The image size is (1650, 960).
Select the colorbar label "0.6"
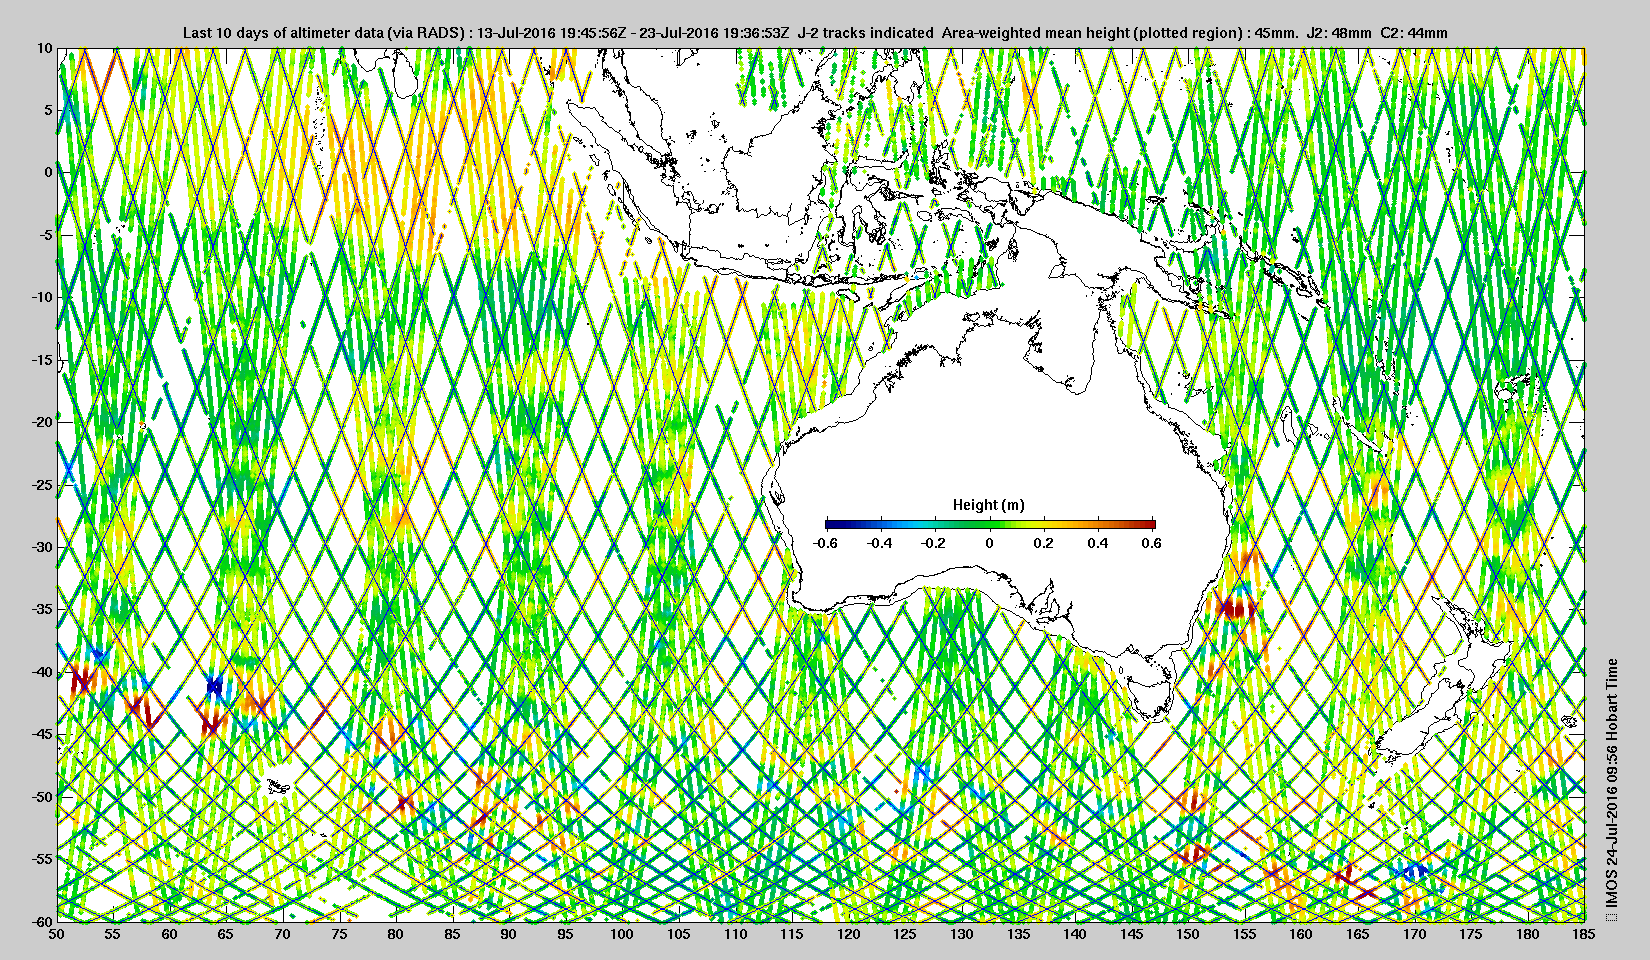[1152, 543]
